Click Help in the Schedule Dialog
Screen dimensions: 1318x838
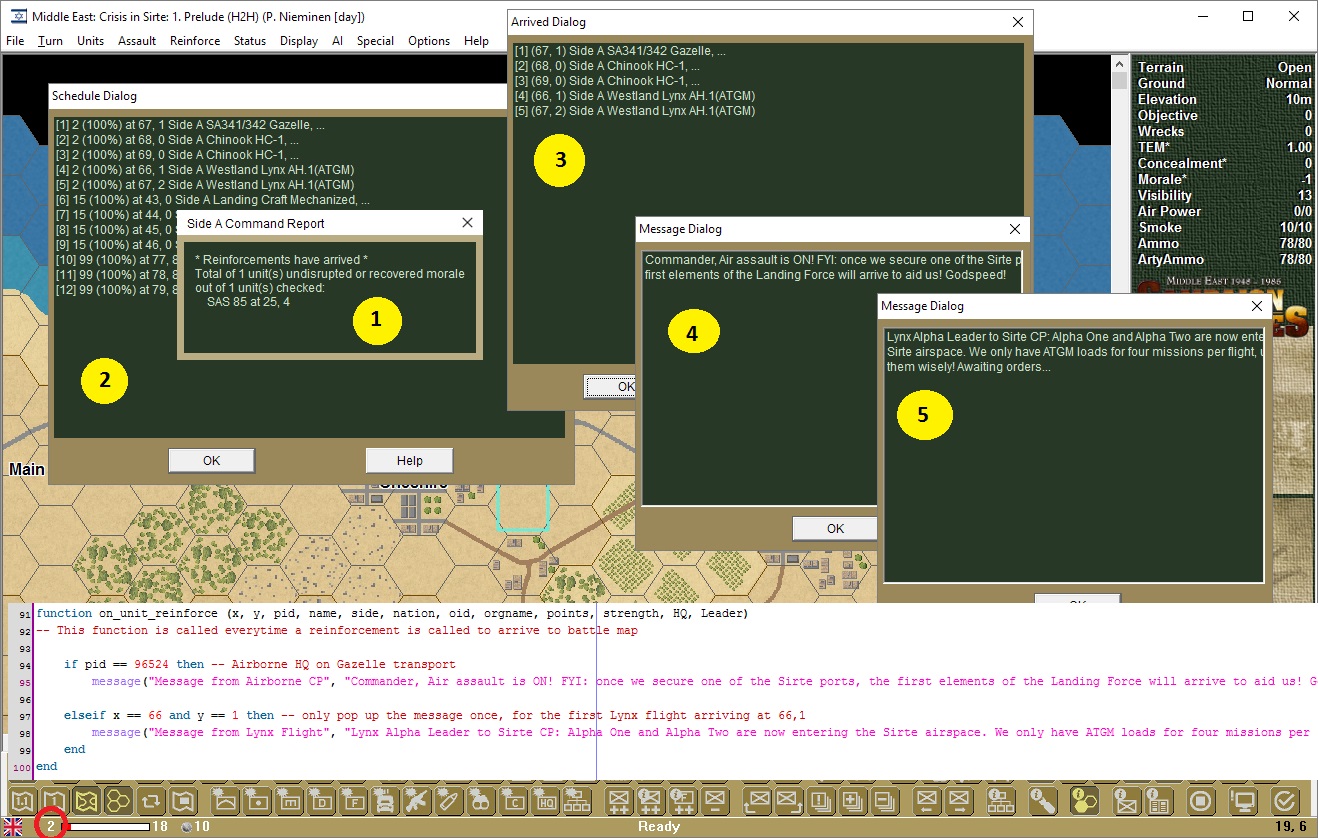409,460
